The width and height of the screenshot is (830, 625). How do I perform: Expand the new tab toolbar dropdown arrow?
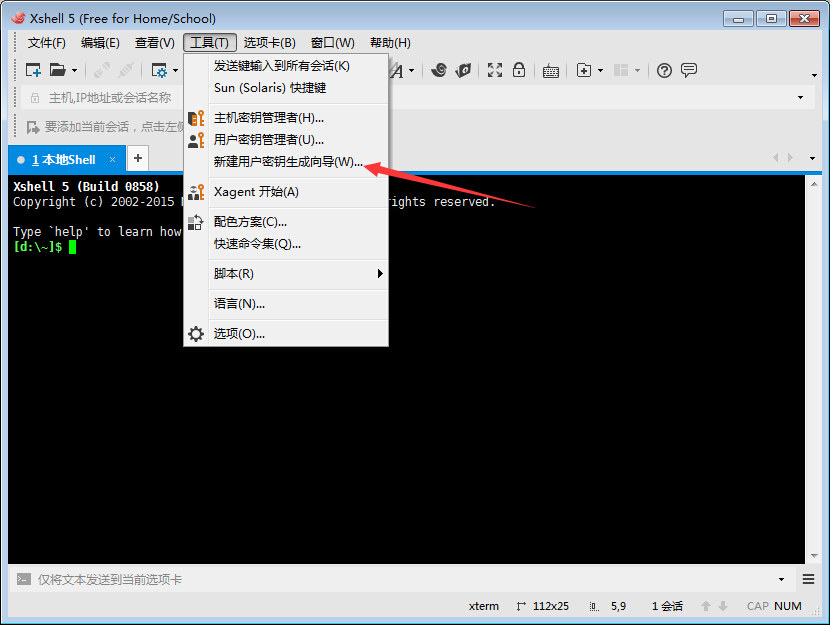tap(600, 70)
